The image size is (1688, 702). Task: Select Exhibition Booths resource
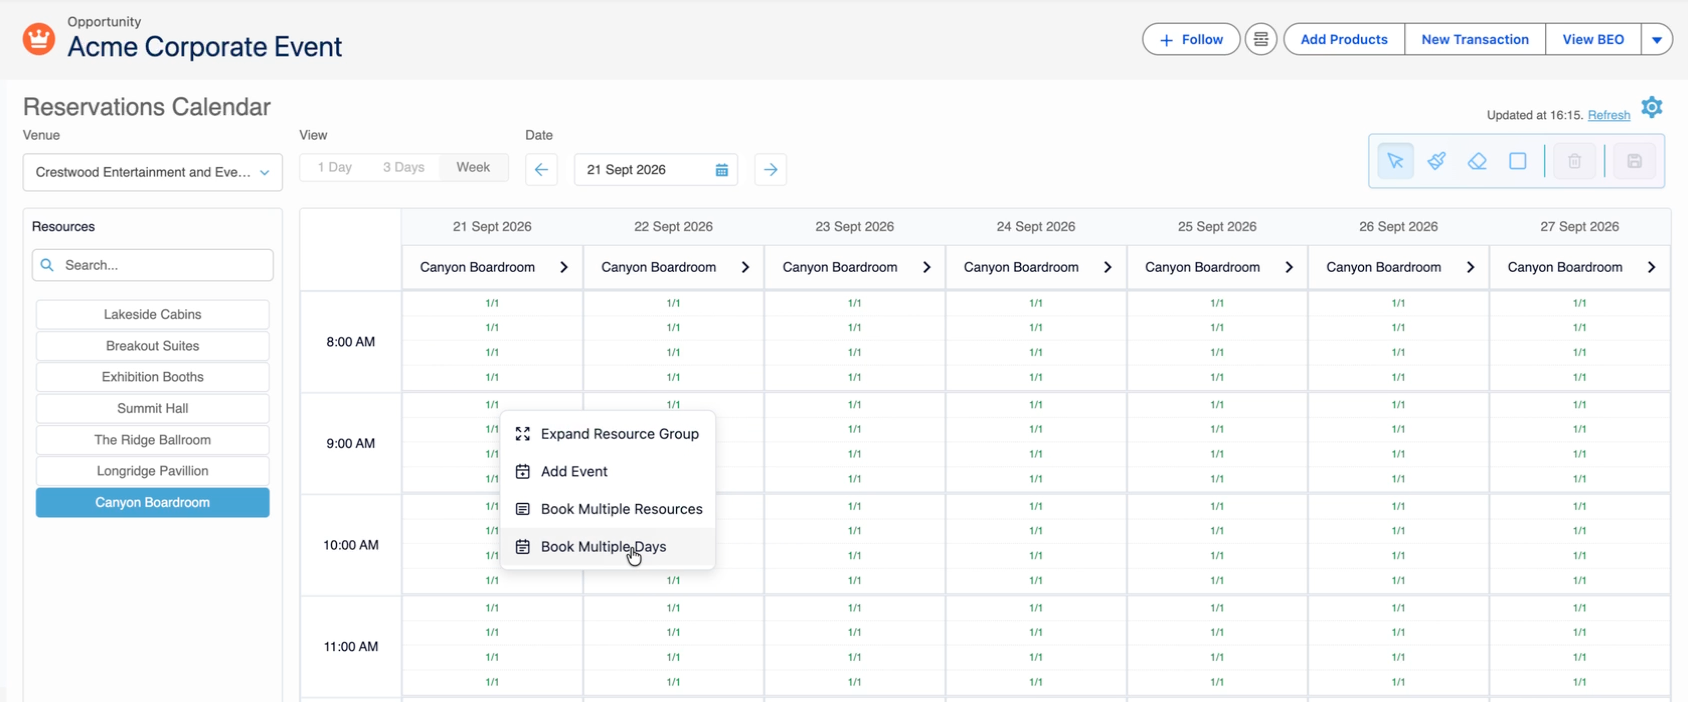click(x=153, y=377)
